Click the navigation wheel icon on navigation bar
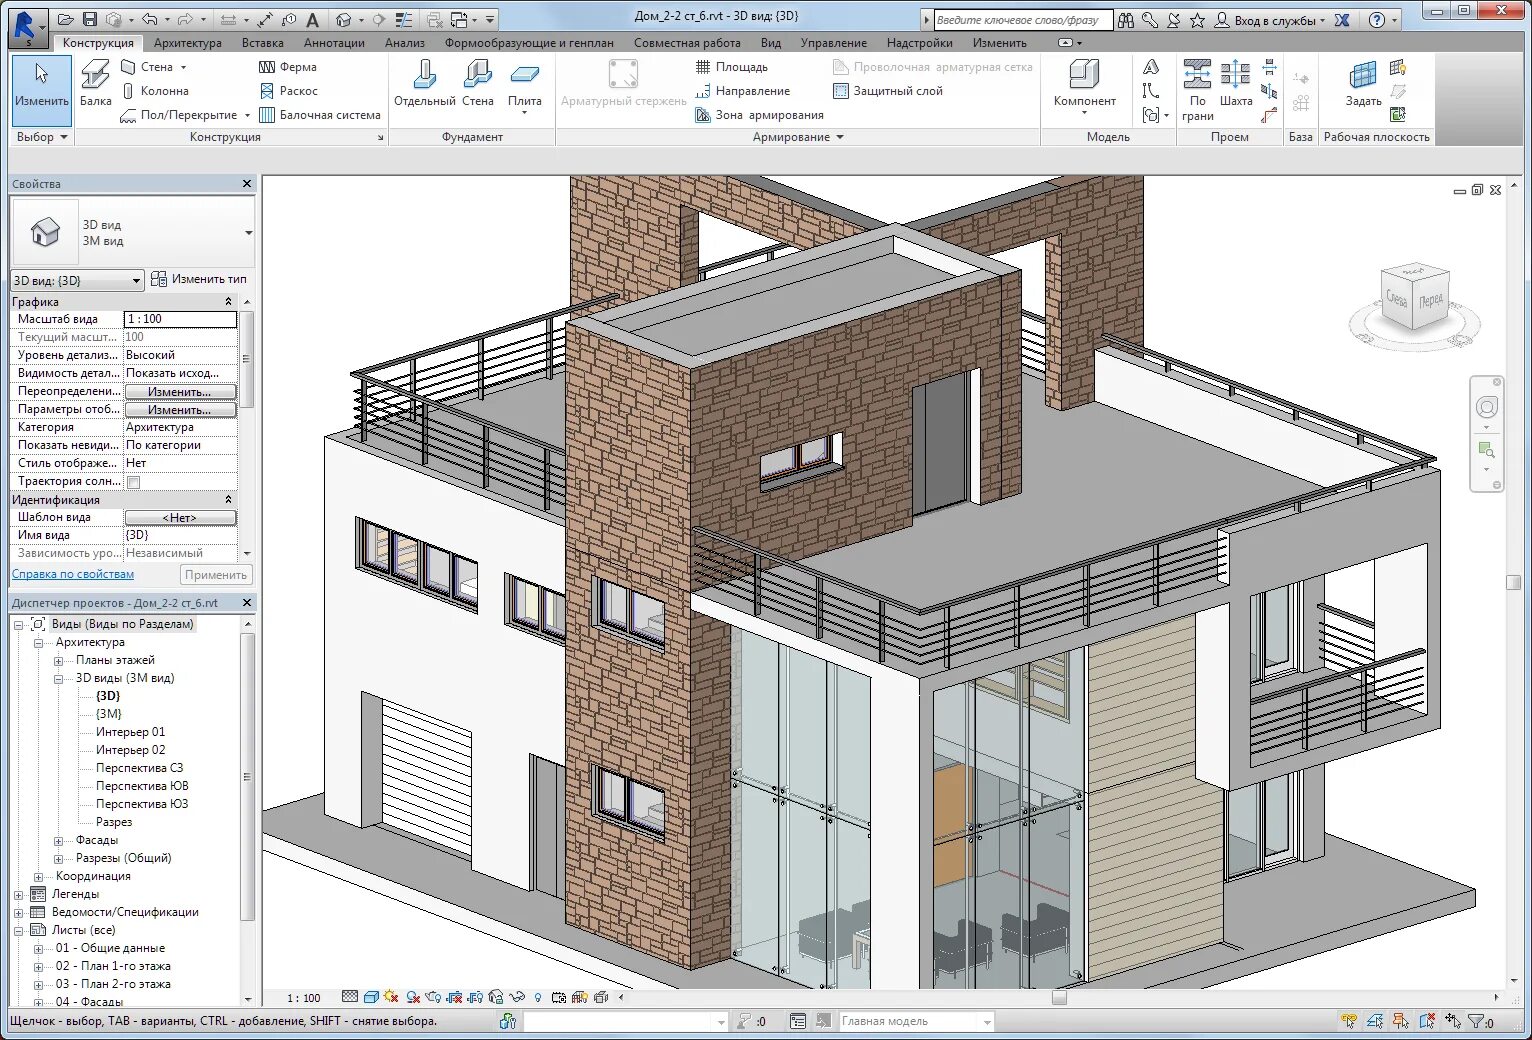The height and width of the screenshot is (1040, 1532). pos(1487,407)
